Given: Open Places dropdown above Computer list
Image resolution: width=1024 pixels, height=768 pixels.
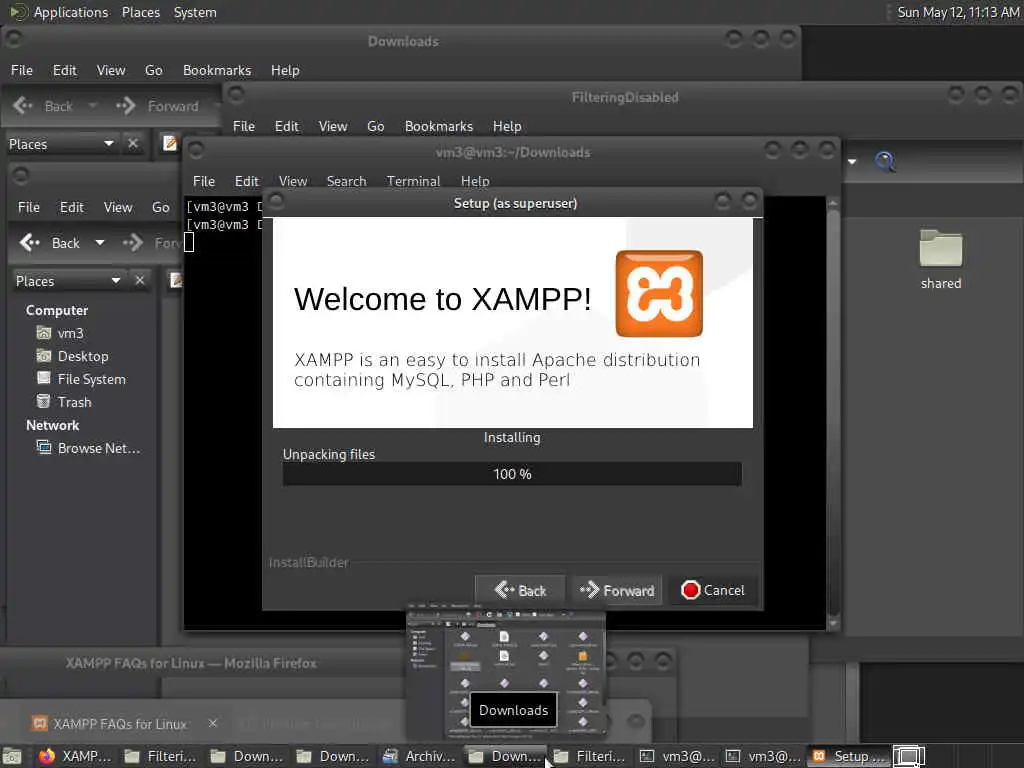Looking at the screenshot, I should click(x=67, y=281).
